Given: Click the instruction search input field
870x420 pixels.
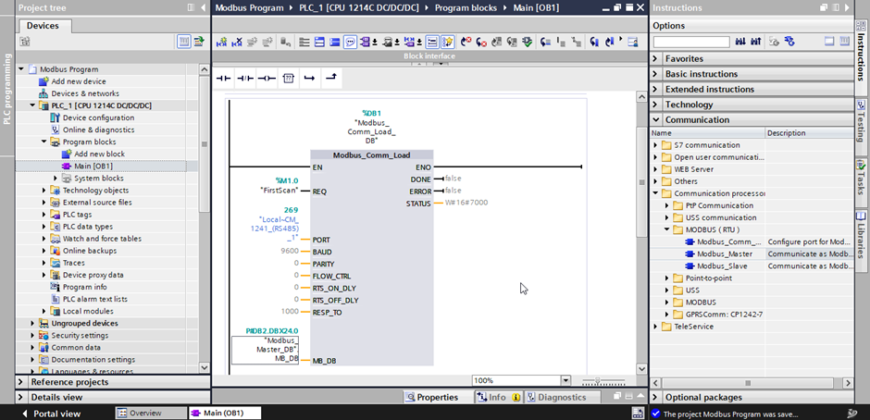Looking at the screenshot, I should (690, 42).
